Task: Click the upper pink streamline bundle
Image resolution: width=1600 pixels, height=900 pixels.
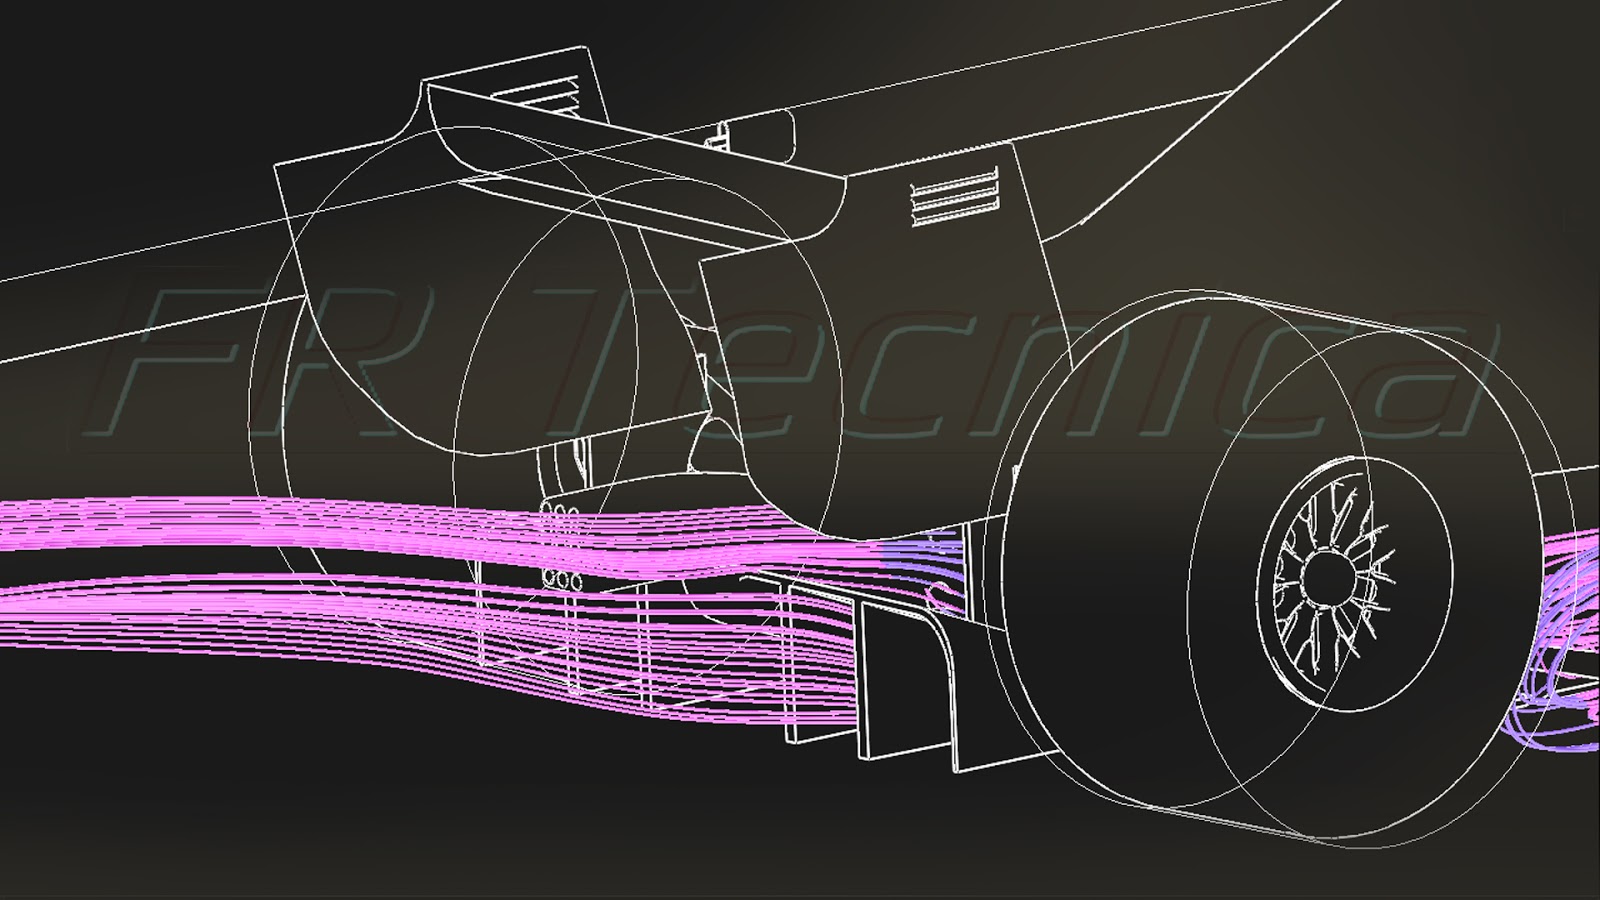Action: coord(440,527)
